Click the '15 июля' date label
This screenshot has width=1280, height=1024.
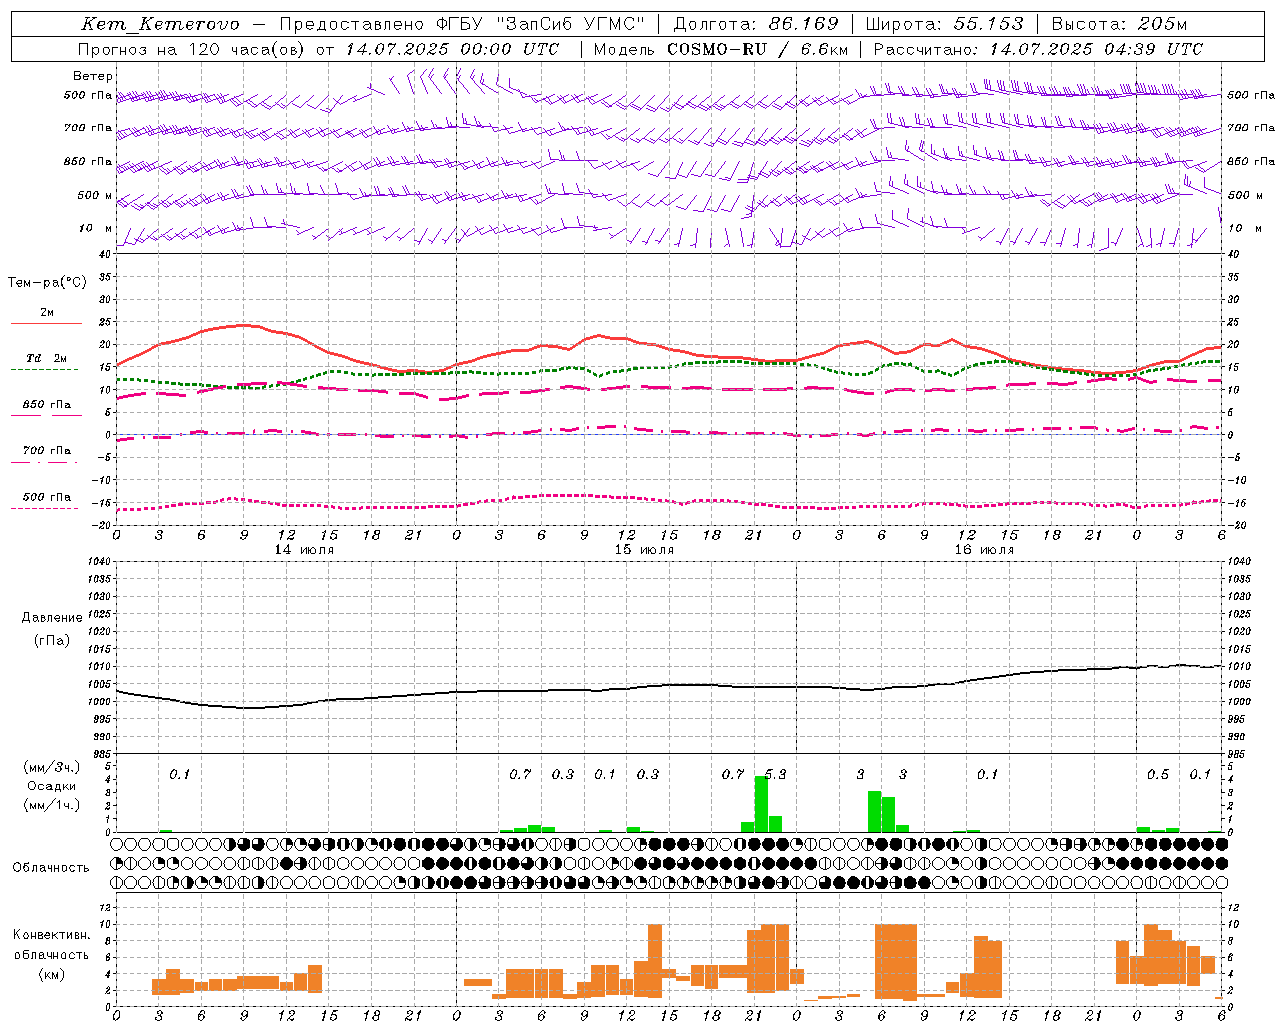(x=644, y=550)
